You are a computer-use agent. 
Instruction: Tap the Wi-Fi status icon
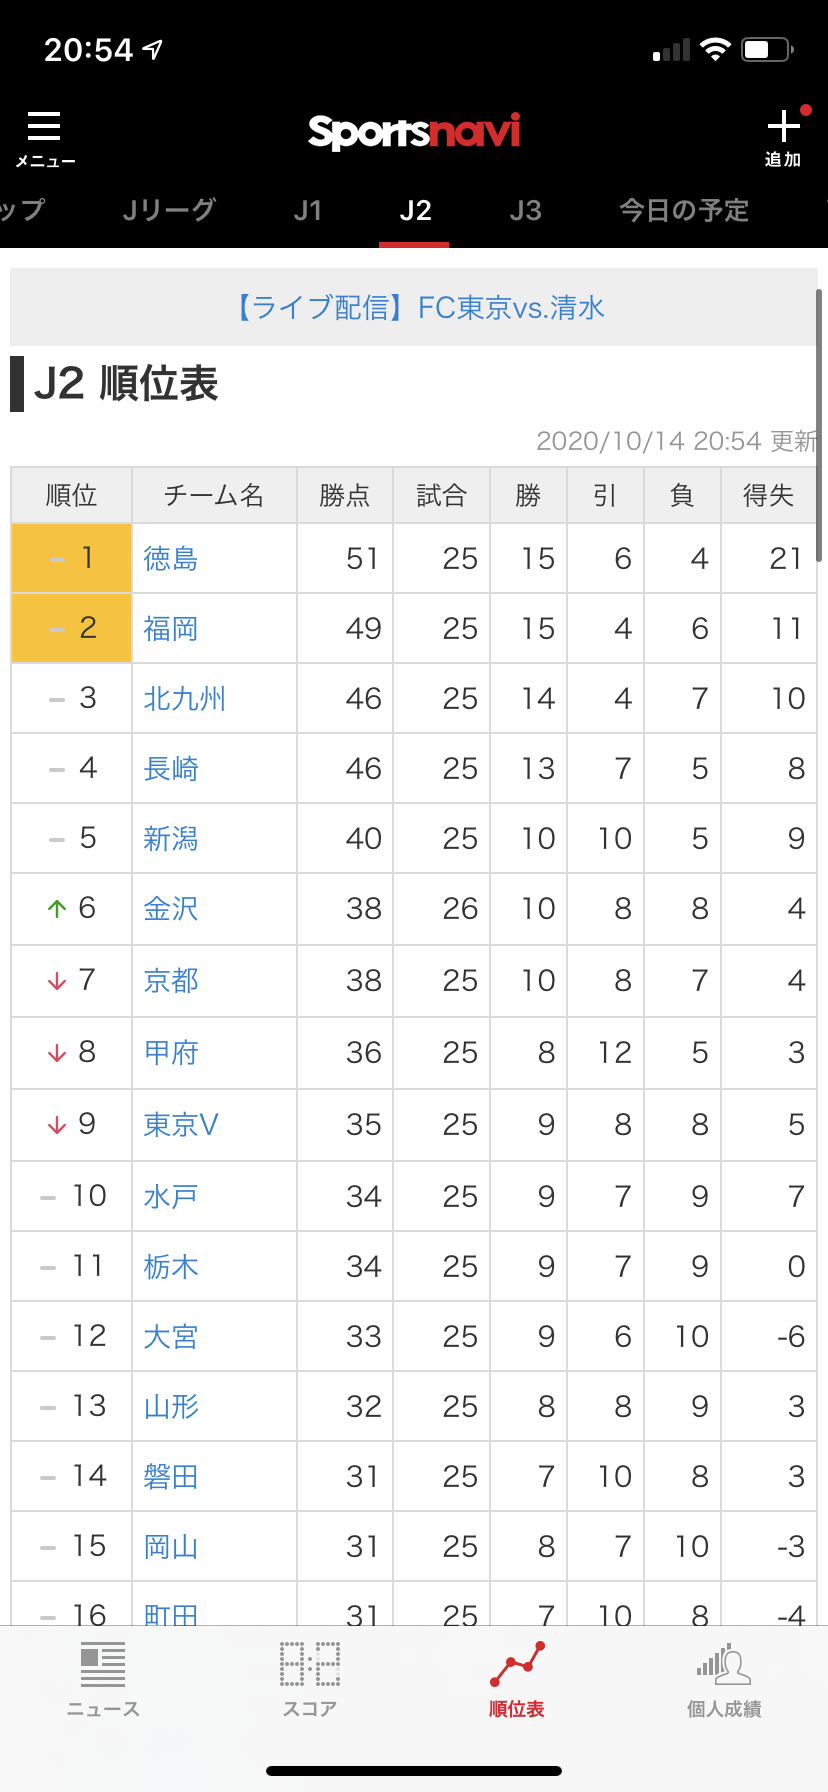[x=715, y=50]
